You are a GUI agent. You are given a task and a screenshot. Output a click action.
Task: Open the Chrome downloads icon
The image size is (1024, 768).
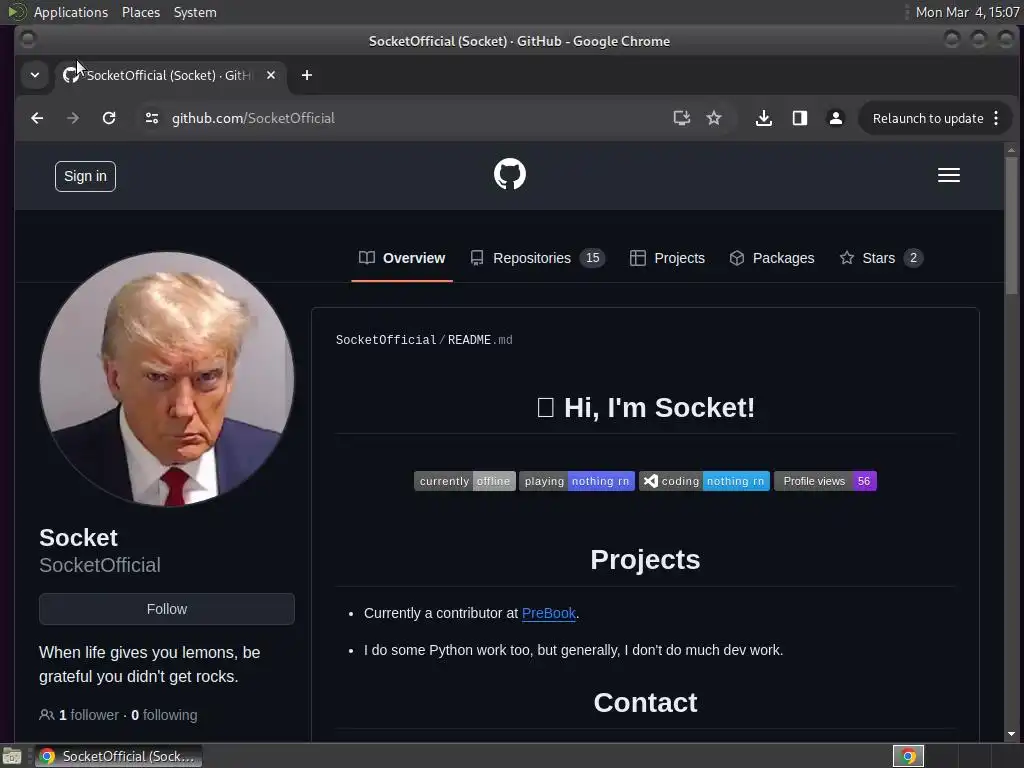pos(763,118)
